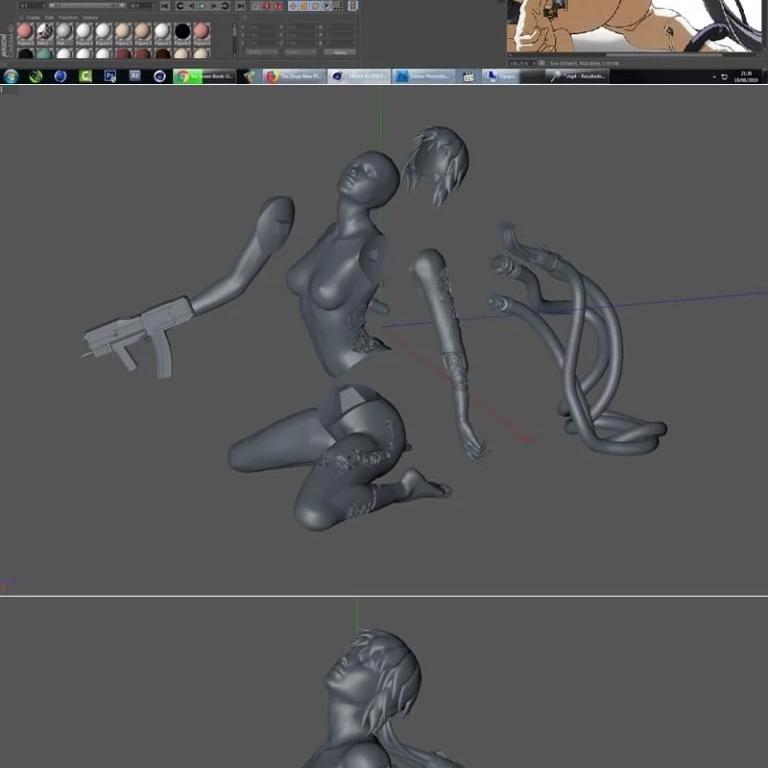Image resolution: width=768 pixels, height=768 pixels.
Task: Open the Texture menu in the Material Manager
Action: click(x=90, y=18)
